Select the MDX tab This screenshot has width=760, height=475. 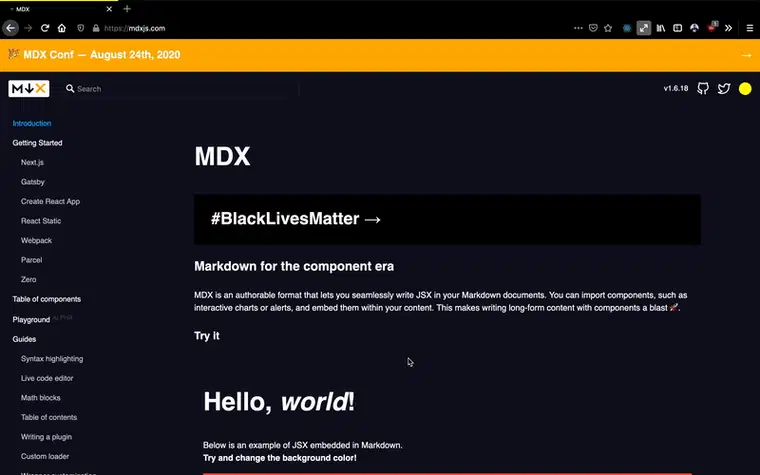58,9
